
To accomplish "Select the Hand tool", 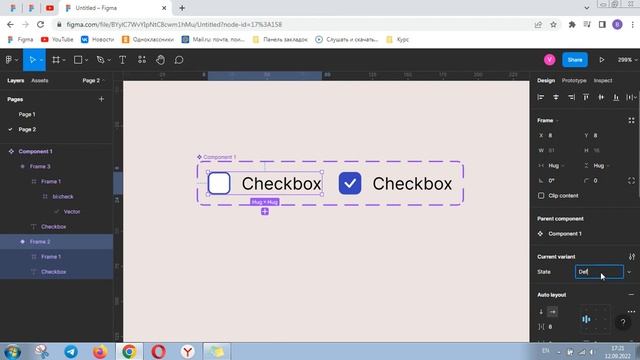I will [x=160, y=60].
